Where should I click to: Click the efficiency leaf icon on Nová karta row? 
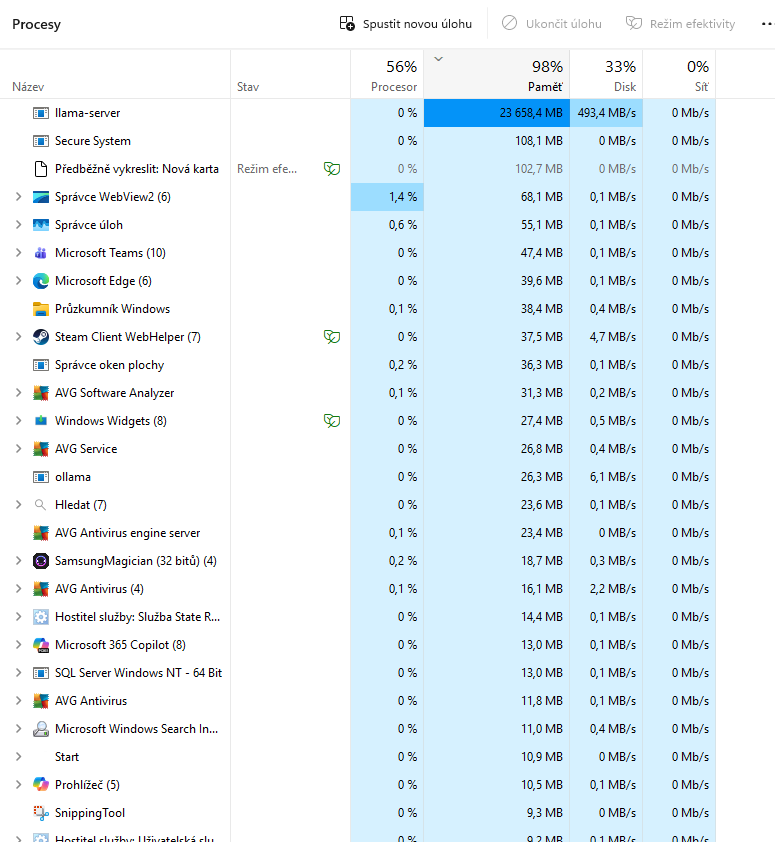point(332,169)
